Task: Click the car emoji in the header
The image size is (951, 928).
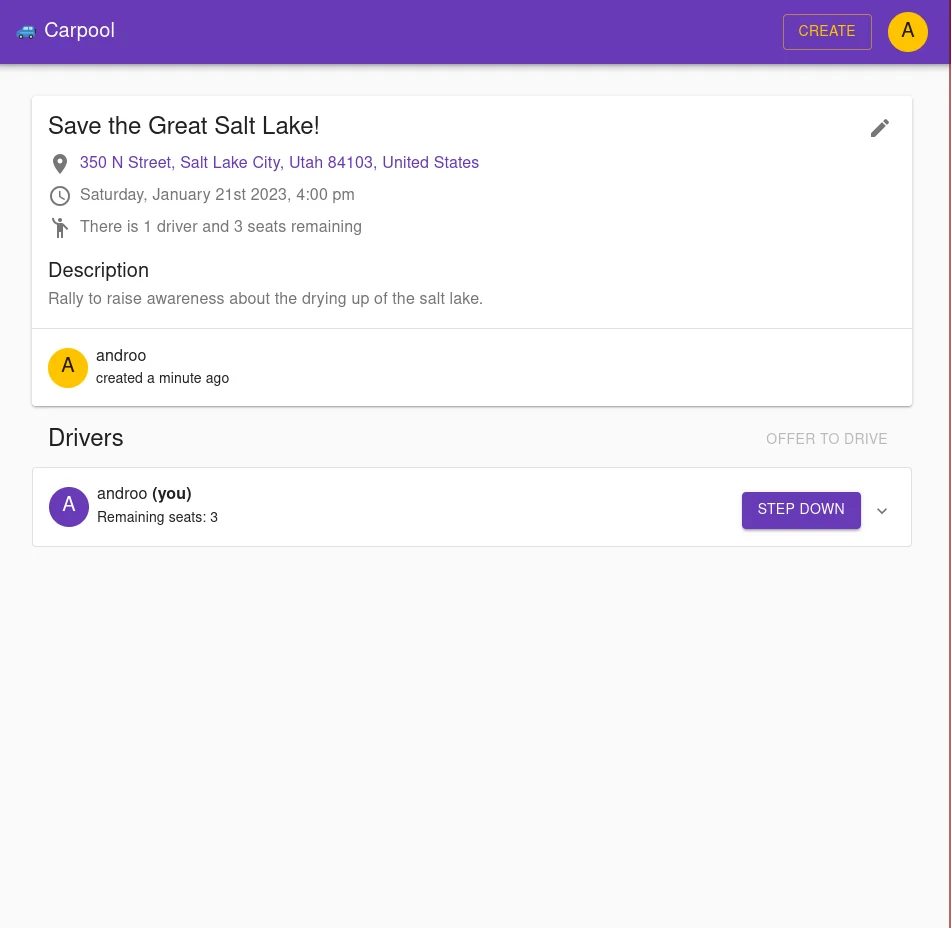Action: coord(26,31)
